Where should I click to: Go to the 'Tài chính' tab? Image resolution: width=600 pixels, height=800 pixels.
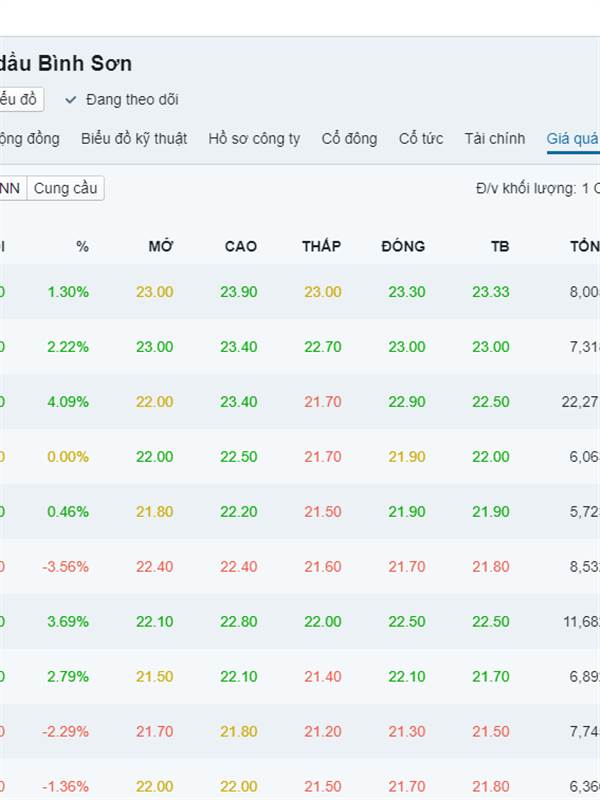click(495, 139)
